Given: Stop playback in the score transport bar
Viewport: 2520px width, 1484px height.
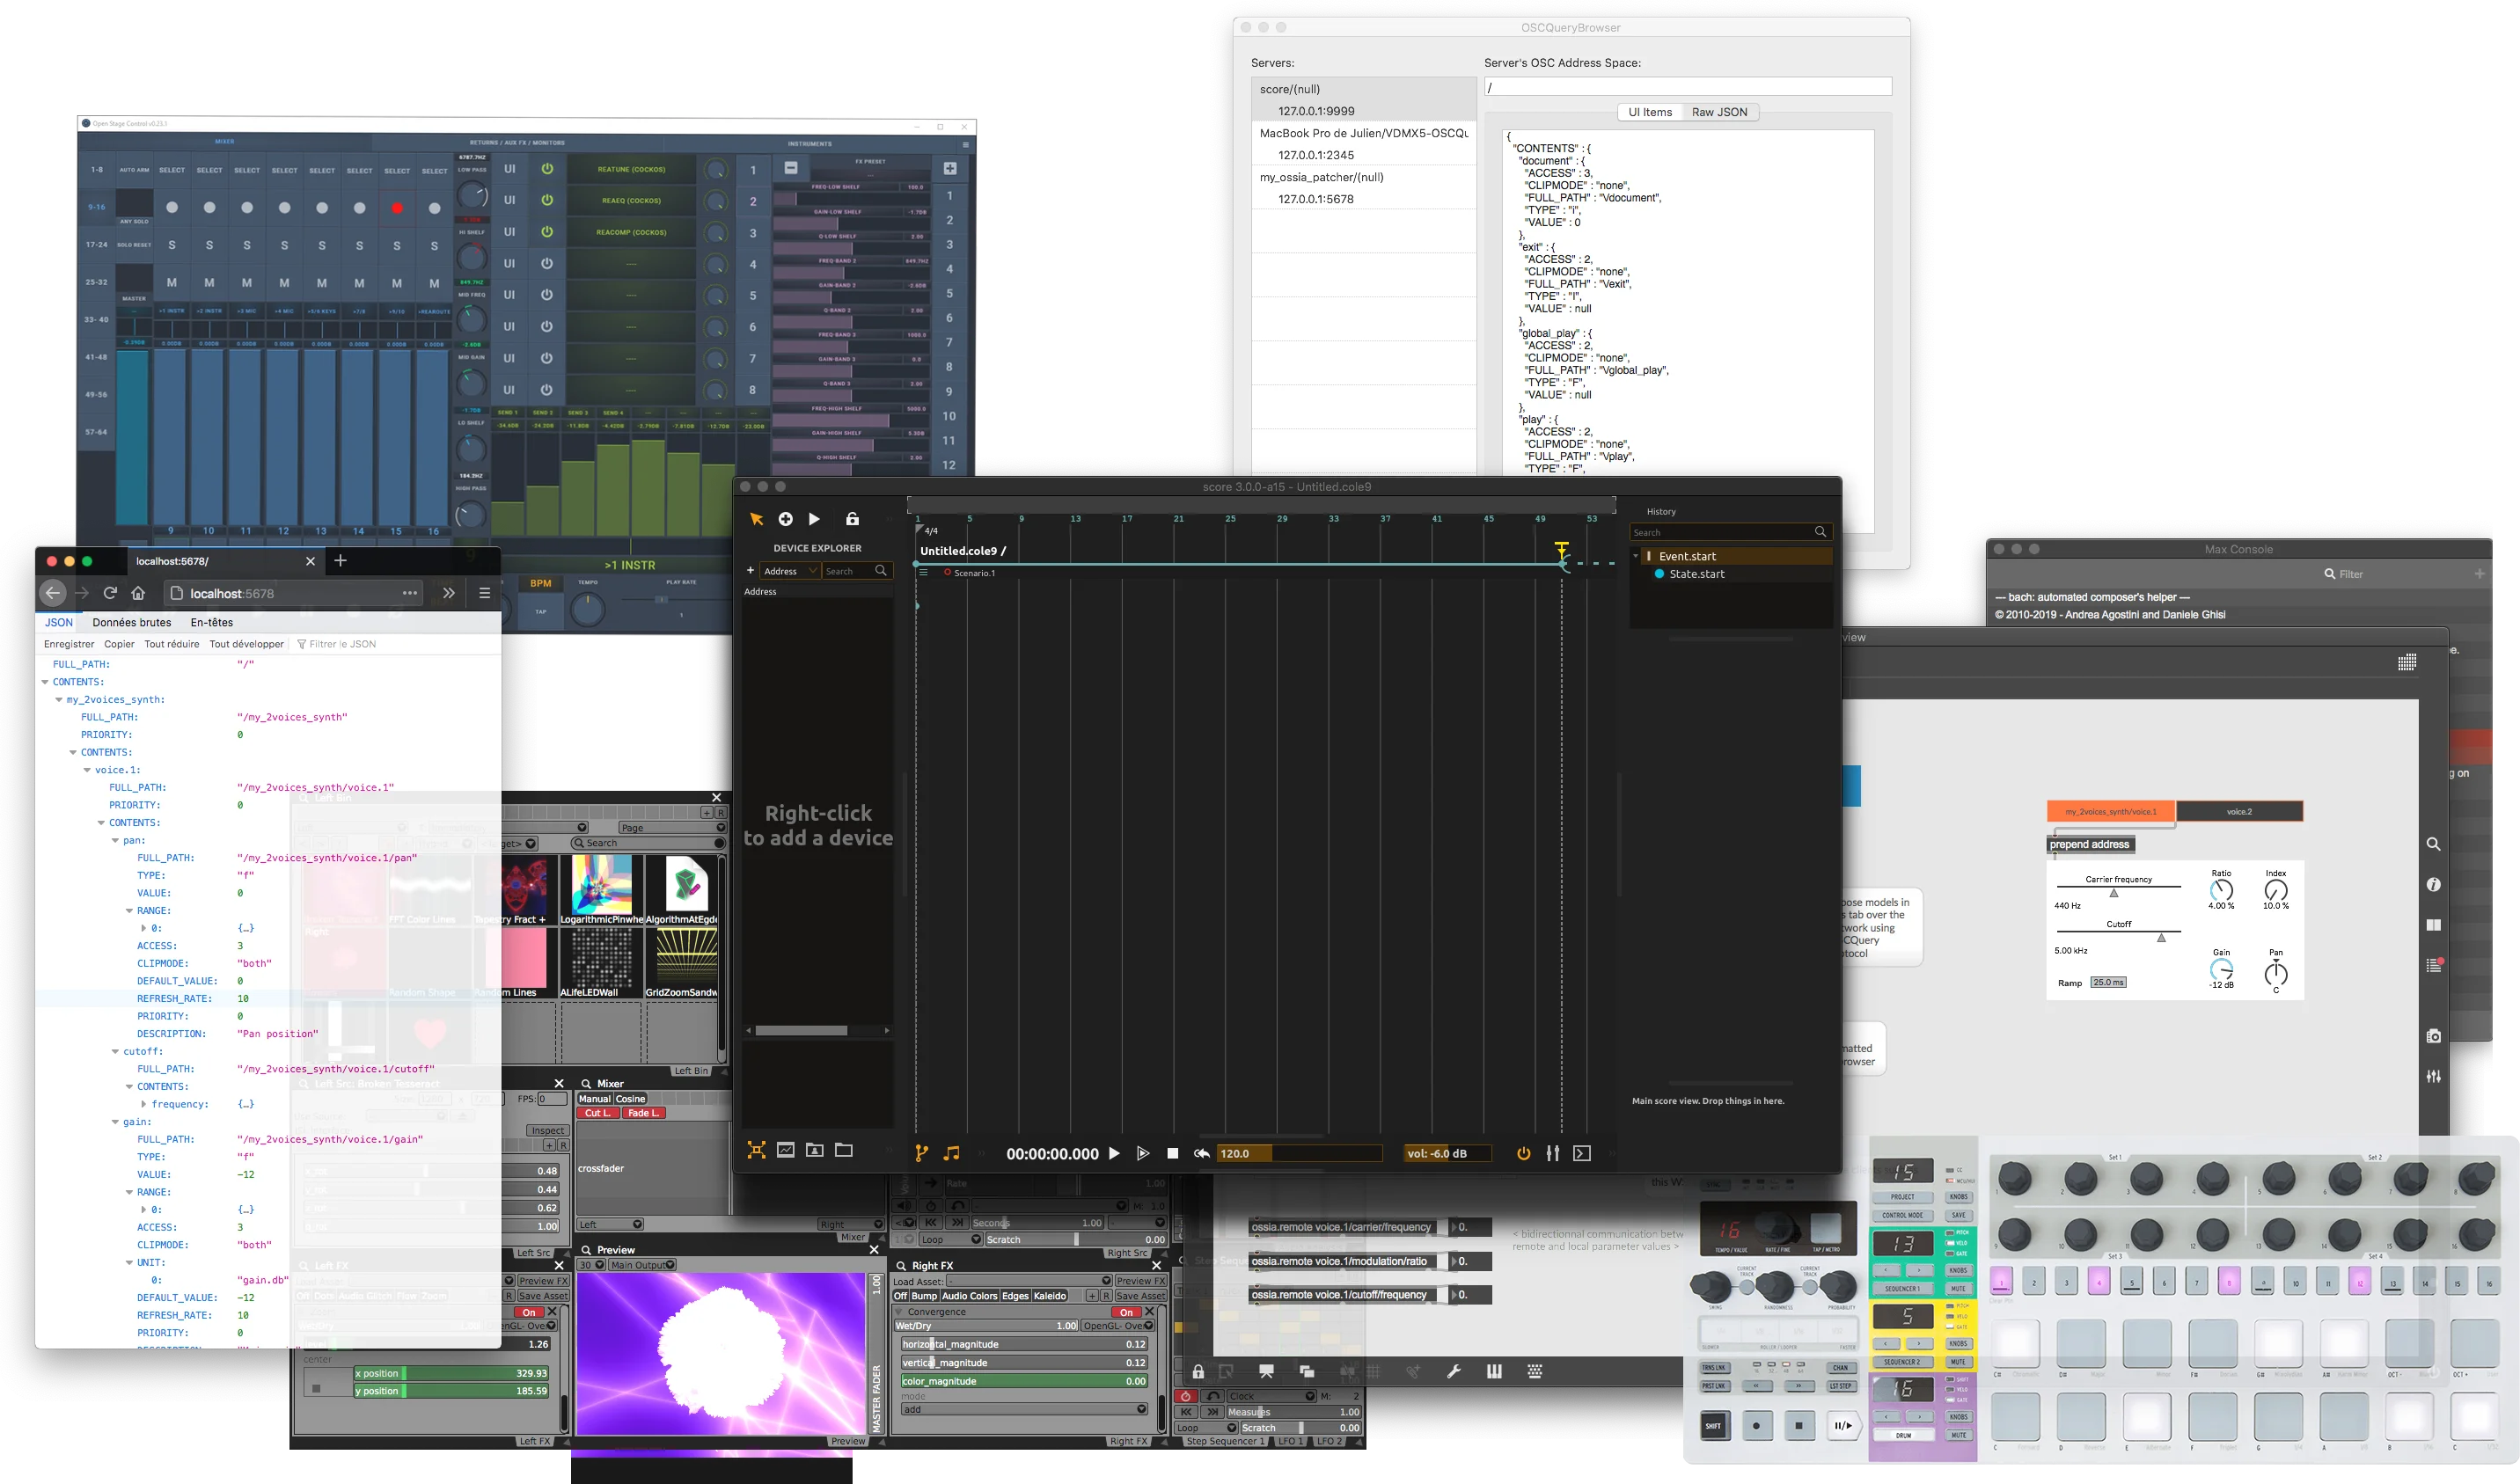Looking at the screenshot, I should pos(1173,1153).
